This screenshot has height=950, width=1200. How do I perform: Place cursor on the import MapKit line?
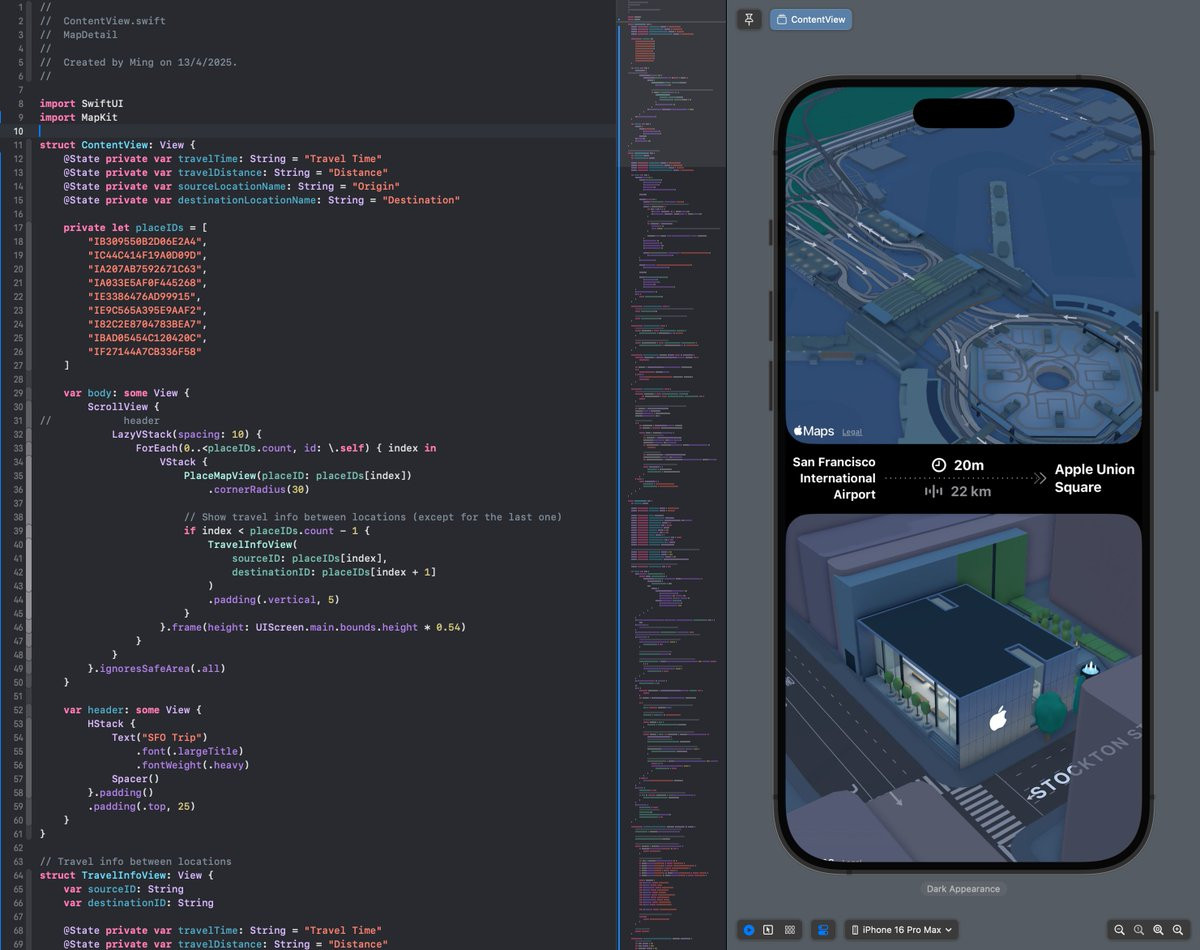tap(78, 117)
